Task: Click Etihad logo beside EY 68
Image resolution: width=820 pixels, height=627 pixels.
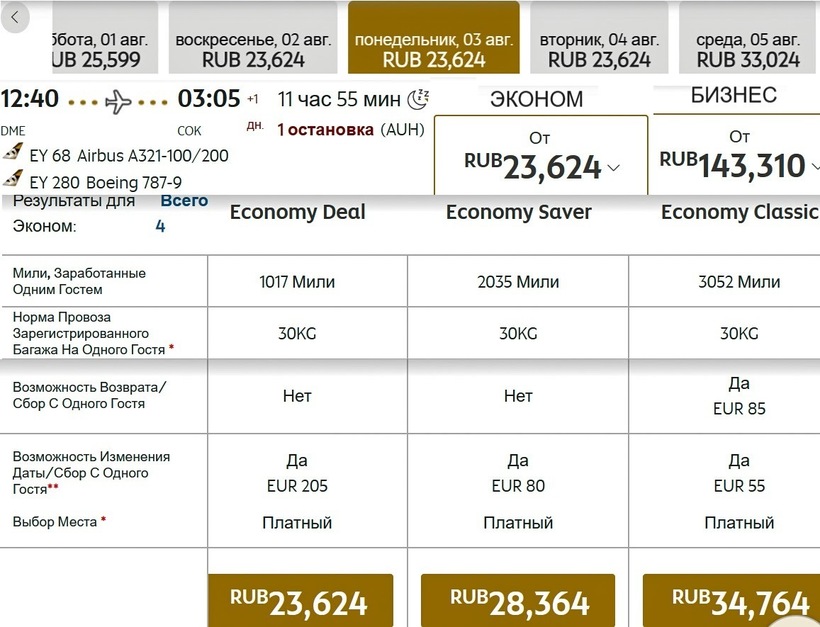Action: (14, 153)
